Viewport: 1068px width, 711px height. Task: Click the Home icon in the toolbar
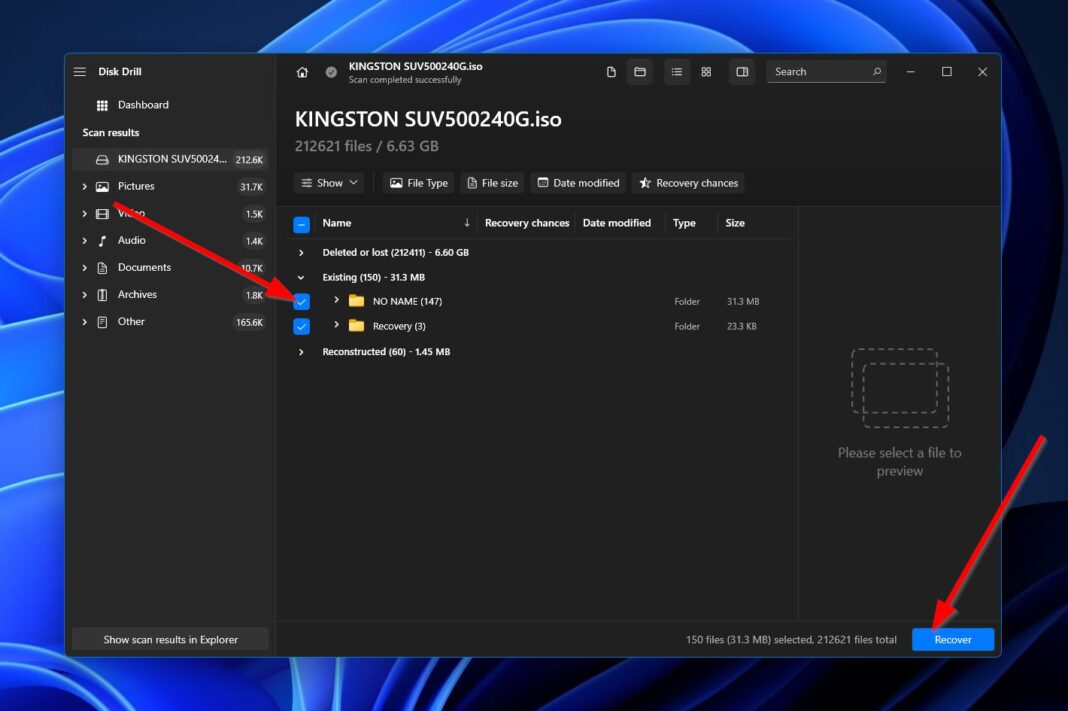pos(302,71)
